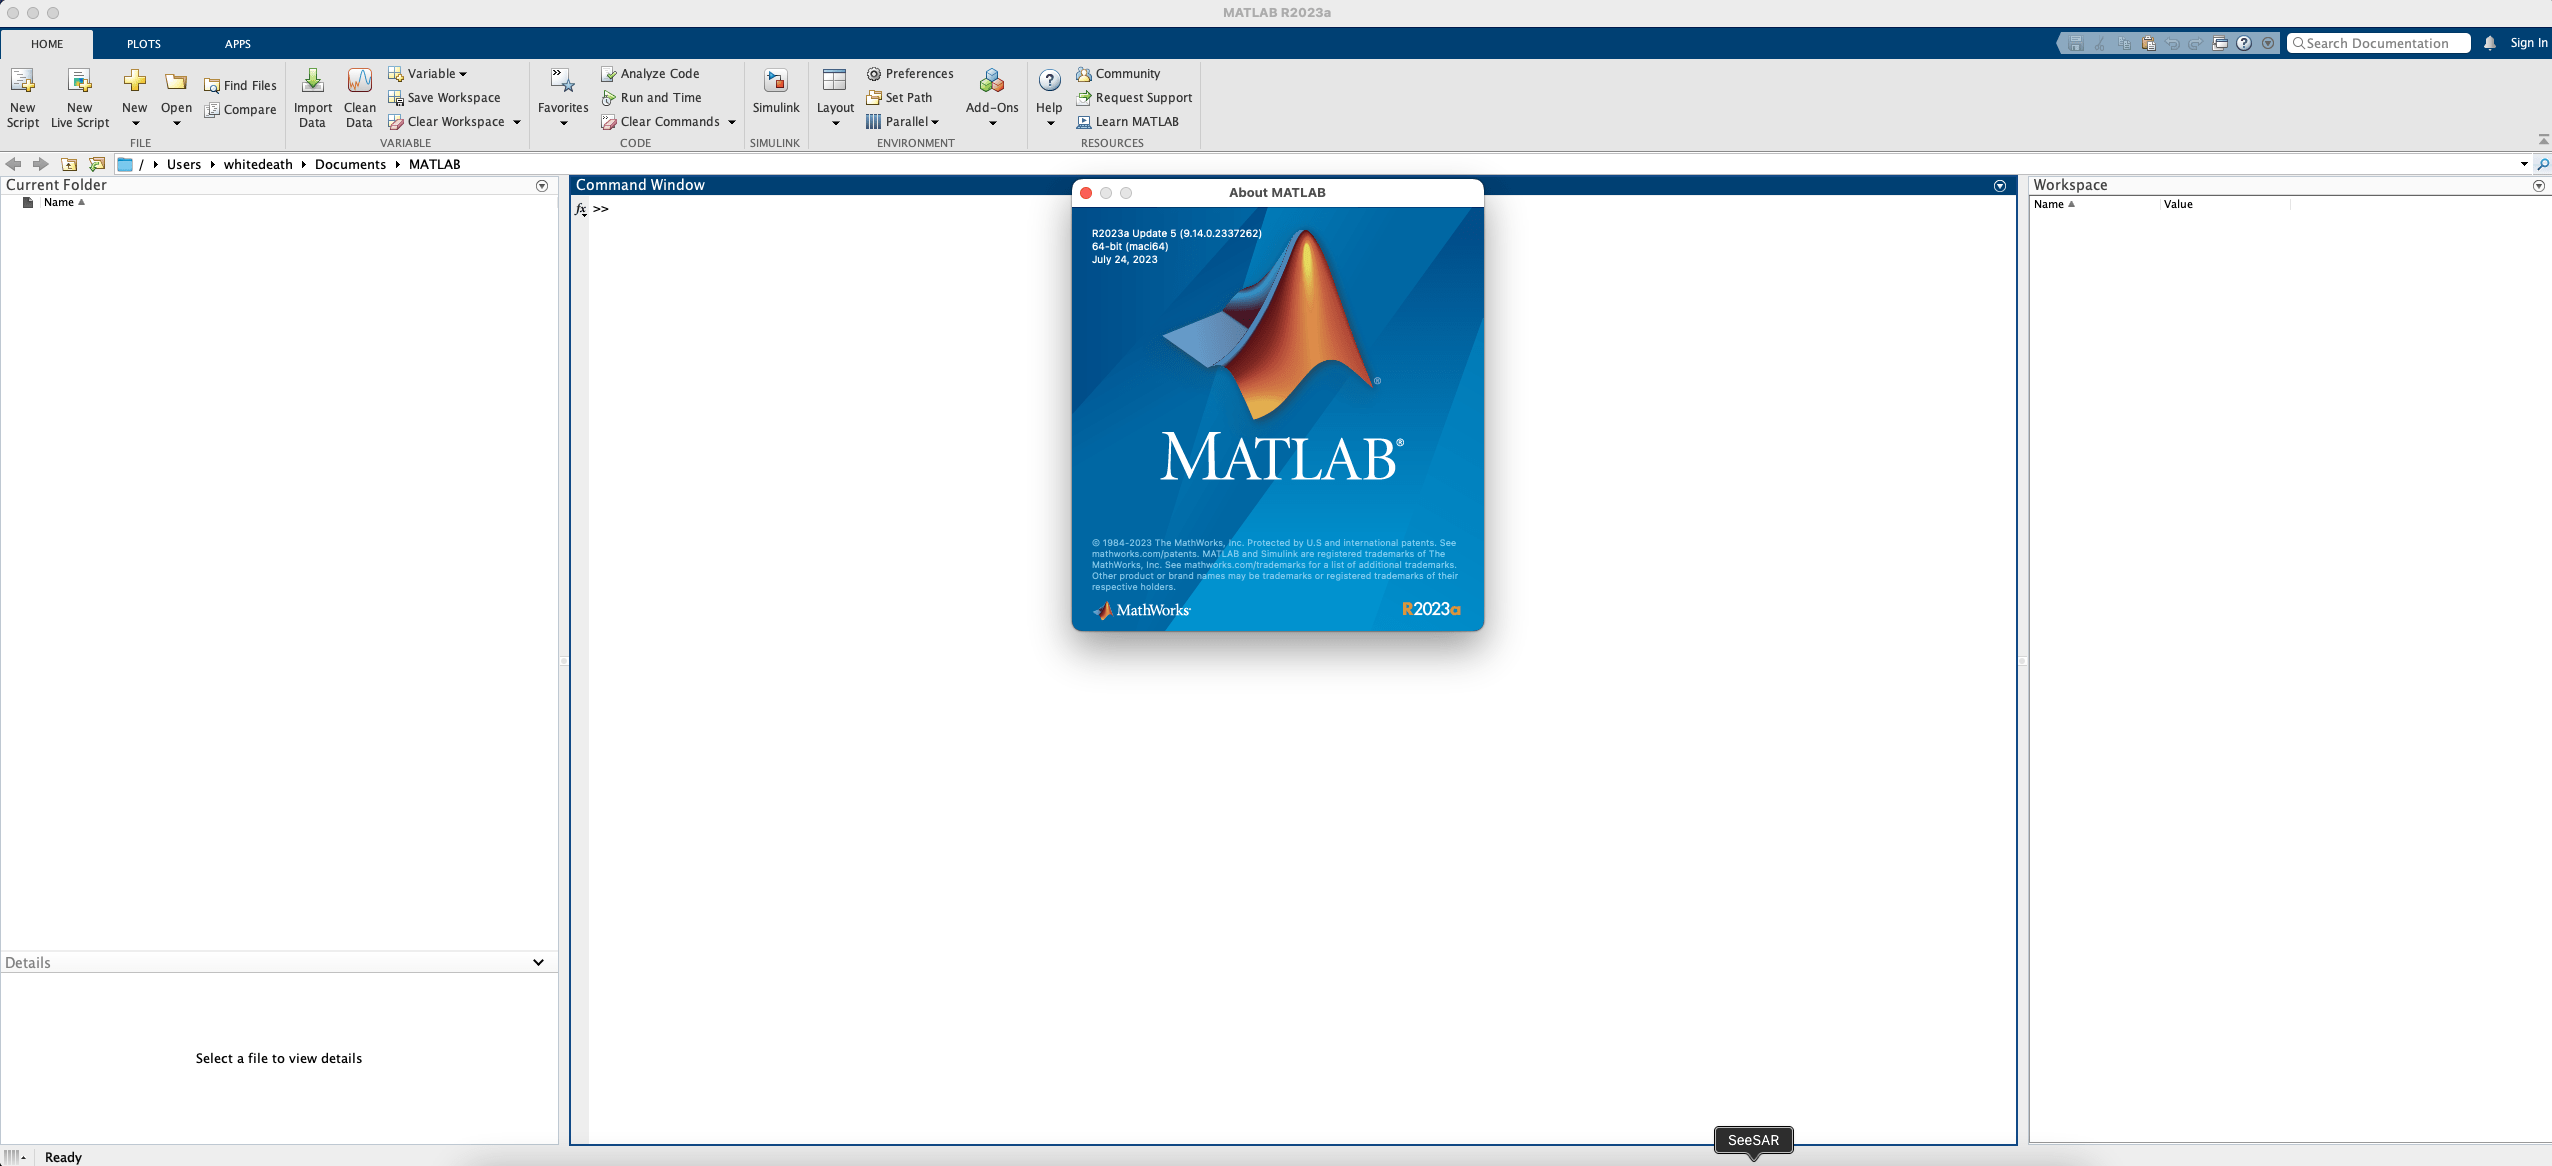Screen dimensions: 2552x1166
Task: Collapse the Details panel
Action: click(x=538, y=962)
